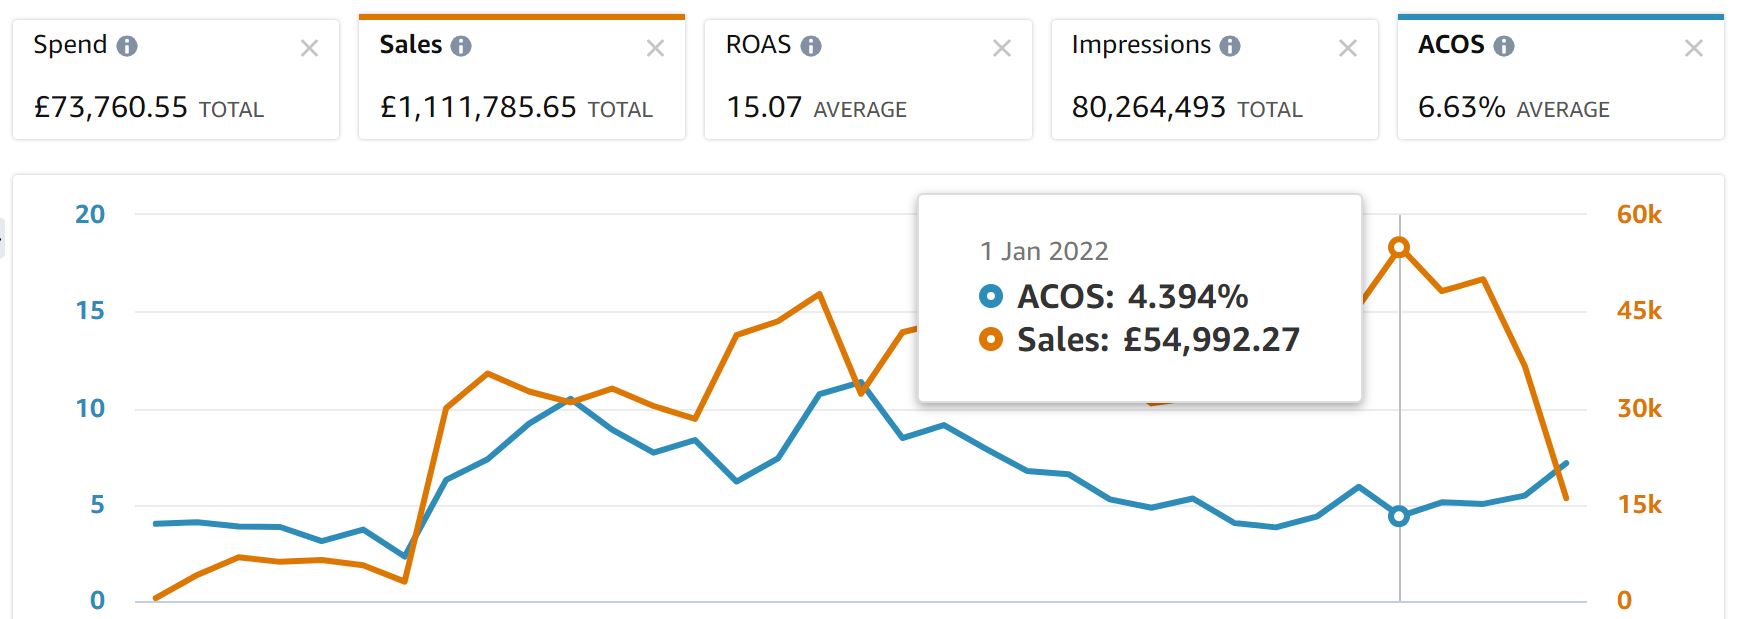Click the info icon next to Spend

[127, 46]
